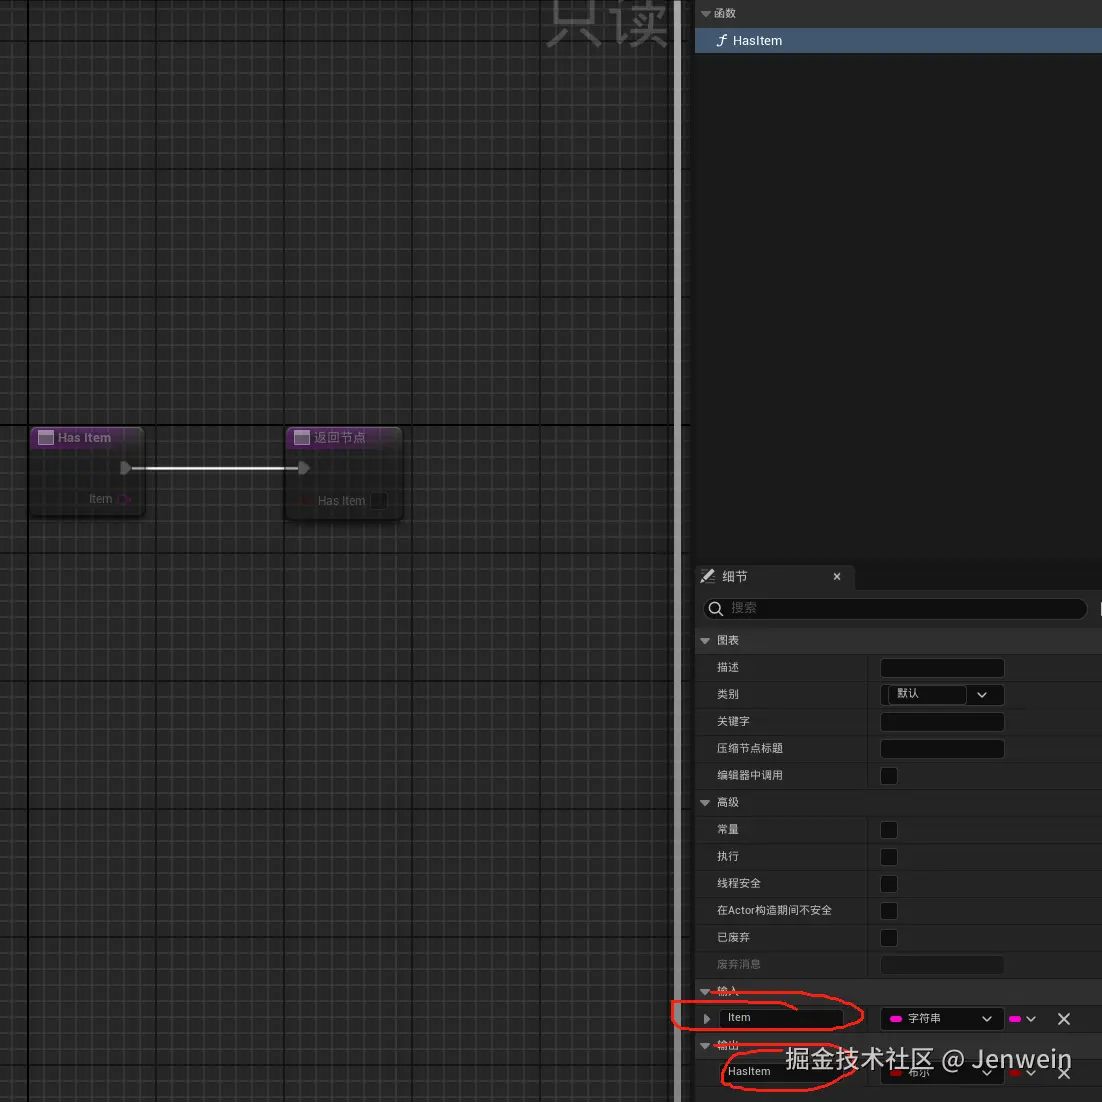Click the search magnifier icon in details
Viewport: 1102px width, 1102px height.
[715, 609]
